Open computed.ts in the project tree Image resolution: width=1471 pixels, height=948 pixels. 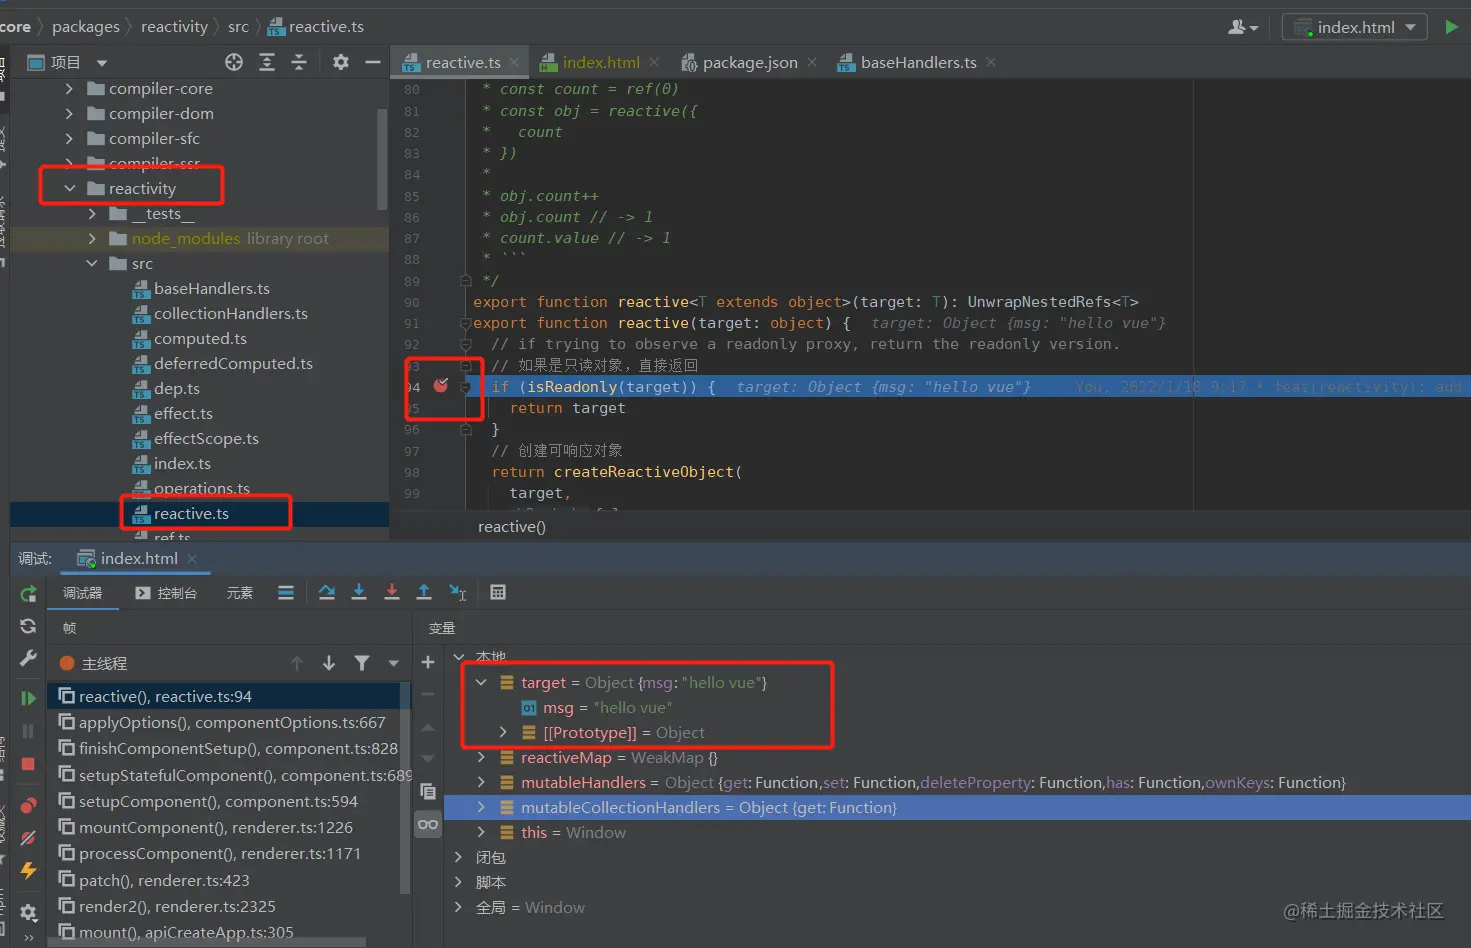tap(200, 339)
